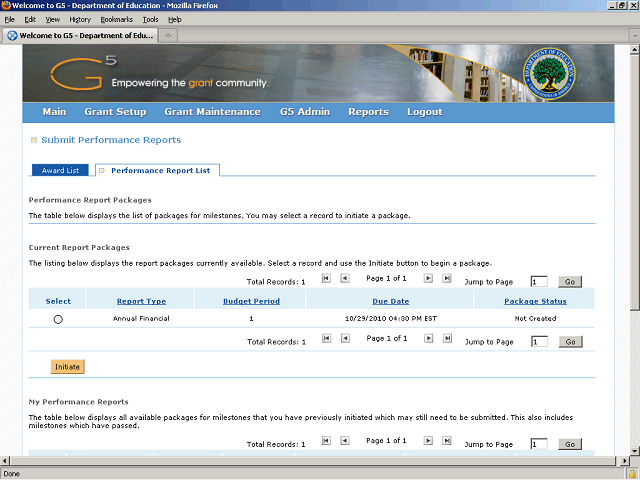
Task: Select the Performance Report List tab
Action: pyautogui.click(x=157, y=170)
